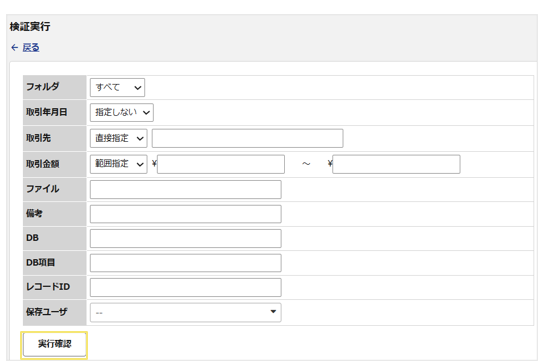The width and height of the screenshot is (547, 364).
Task: Click the 戻る back link
Action: coord(31,47)
